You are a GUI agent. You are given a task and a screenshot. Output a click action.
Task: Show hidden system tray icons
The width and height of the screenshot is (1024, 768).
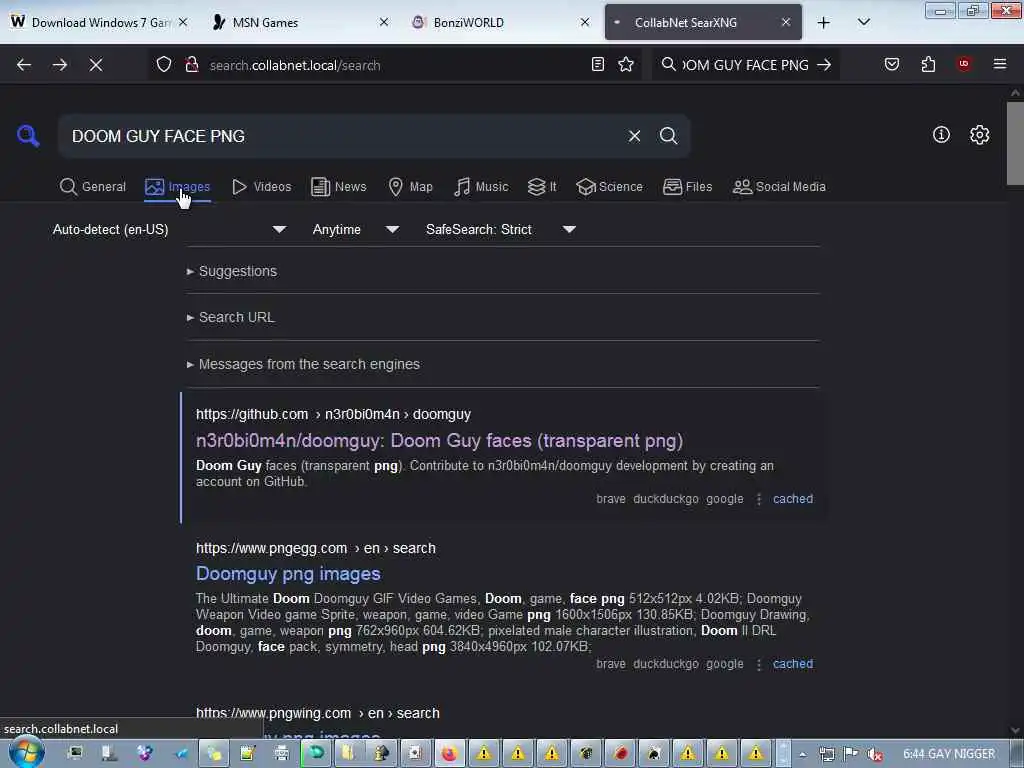(x=803, y=754)
